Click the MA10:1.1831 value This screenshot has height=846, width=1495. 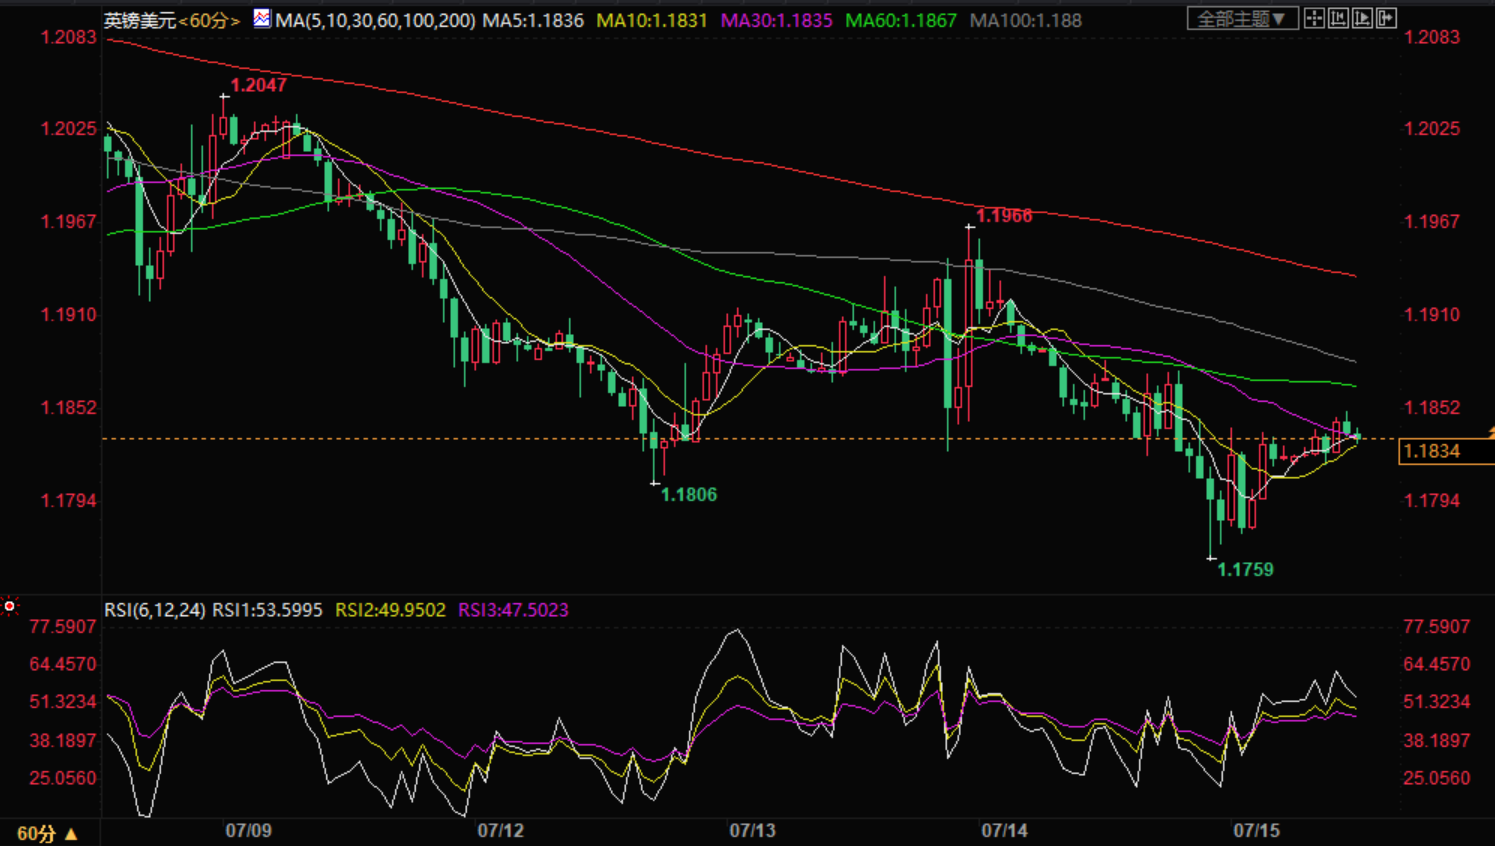652,20
